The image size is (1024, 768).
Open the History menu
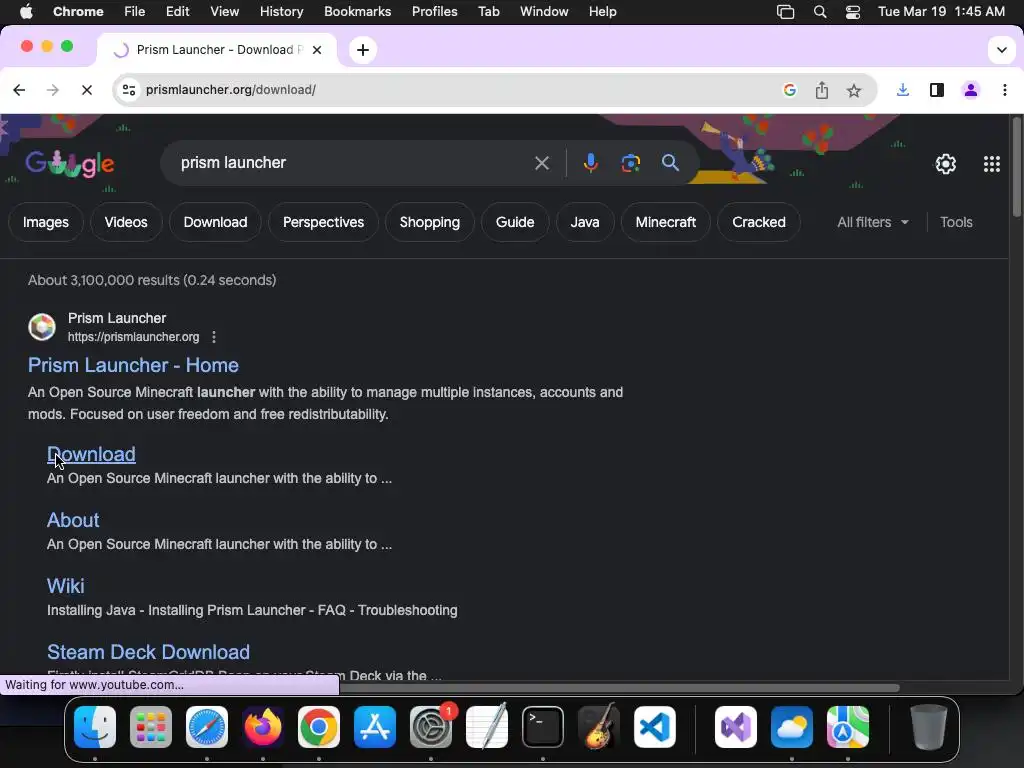point(281,12)
